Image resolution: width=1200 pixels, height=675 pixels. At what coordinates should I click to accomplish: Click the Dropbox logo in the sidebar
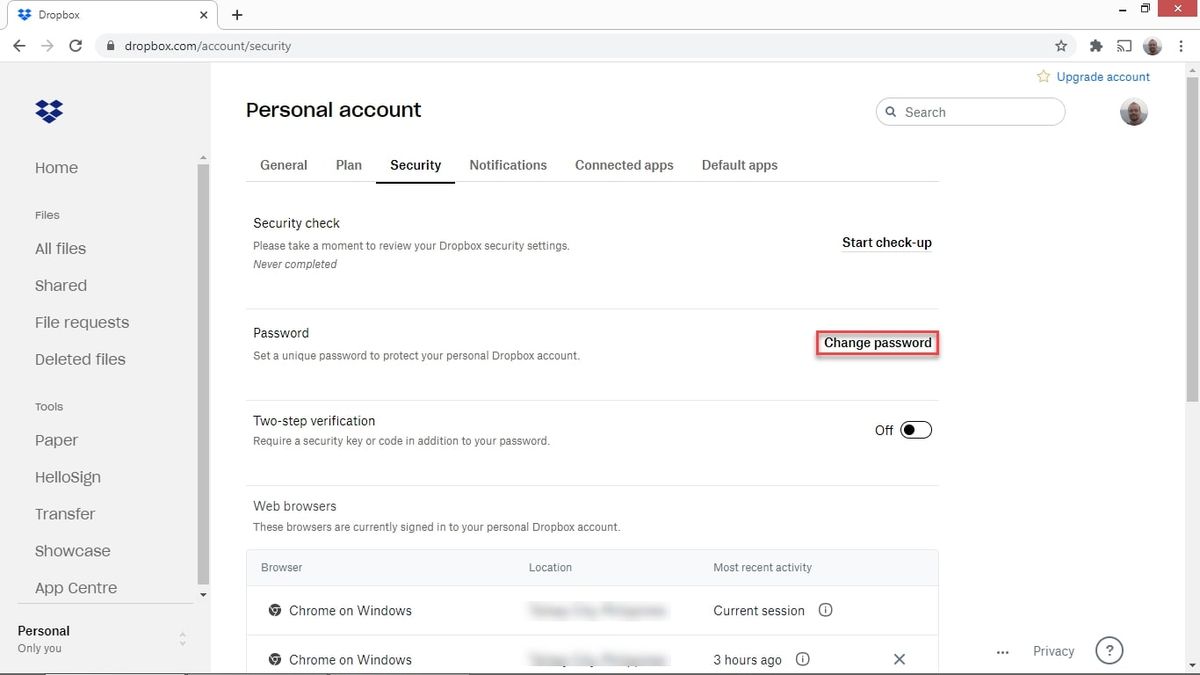(48, 111)
